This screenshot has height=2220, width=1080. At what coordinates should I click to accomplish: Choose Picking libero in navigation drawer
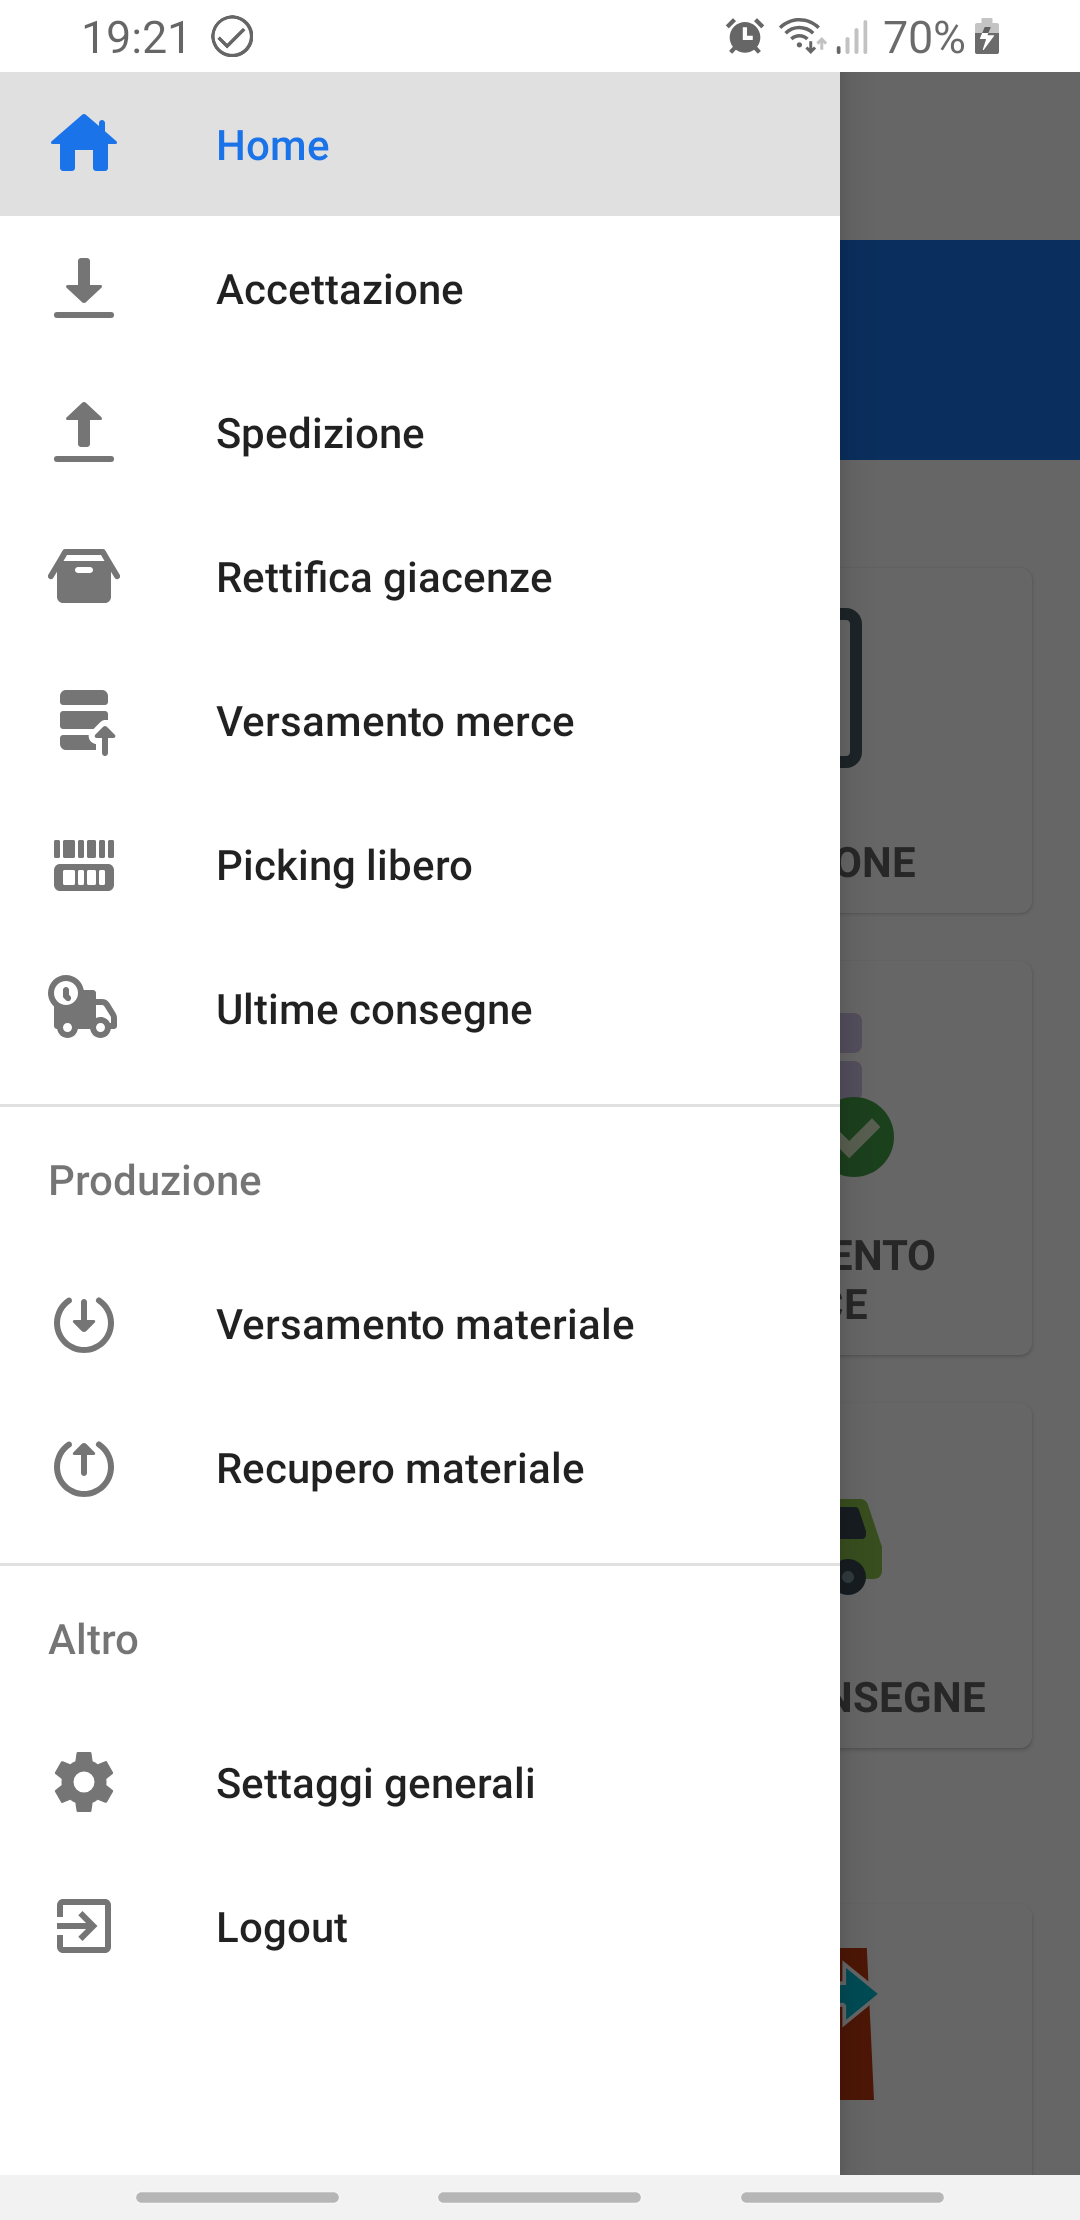[344, 866]
